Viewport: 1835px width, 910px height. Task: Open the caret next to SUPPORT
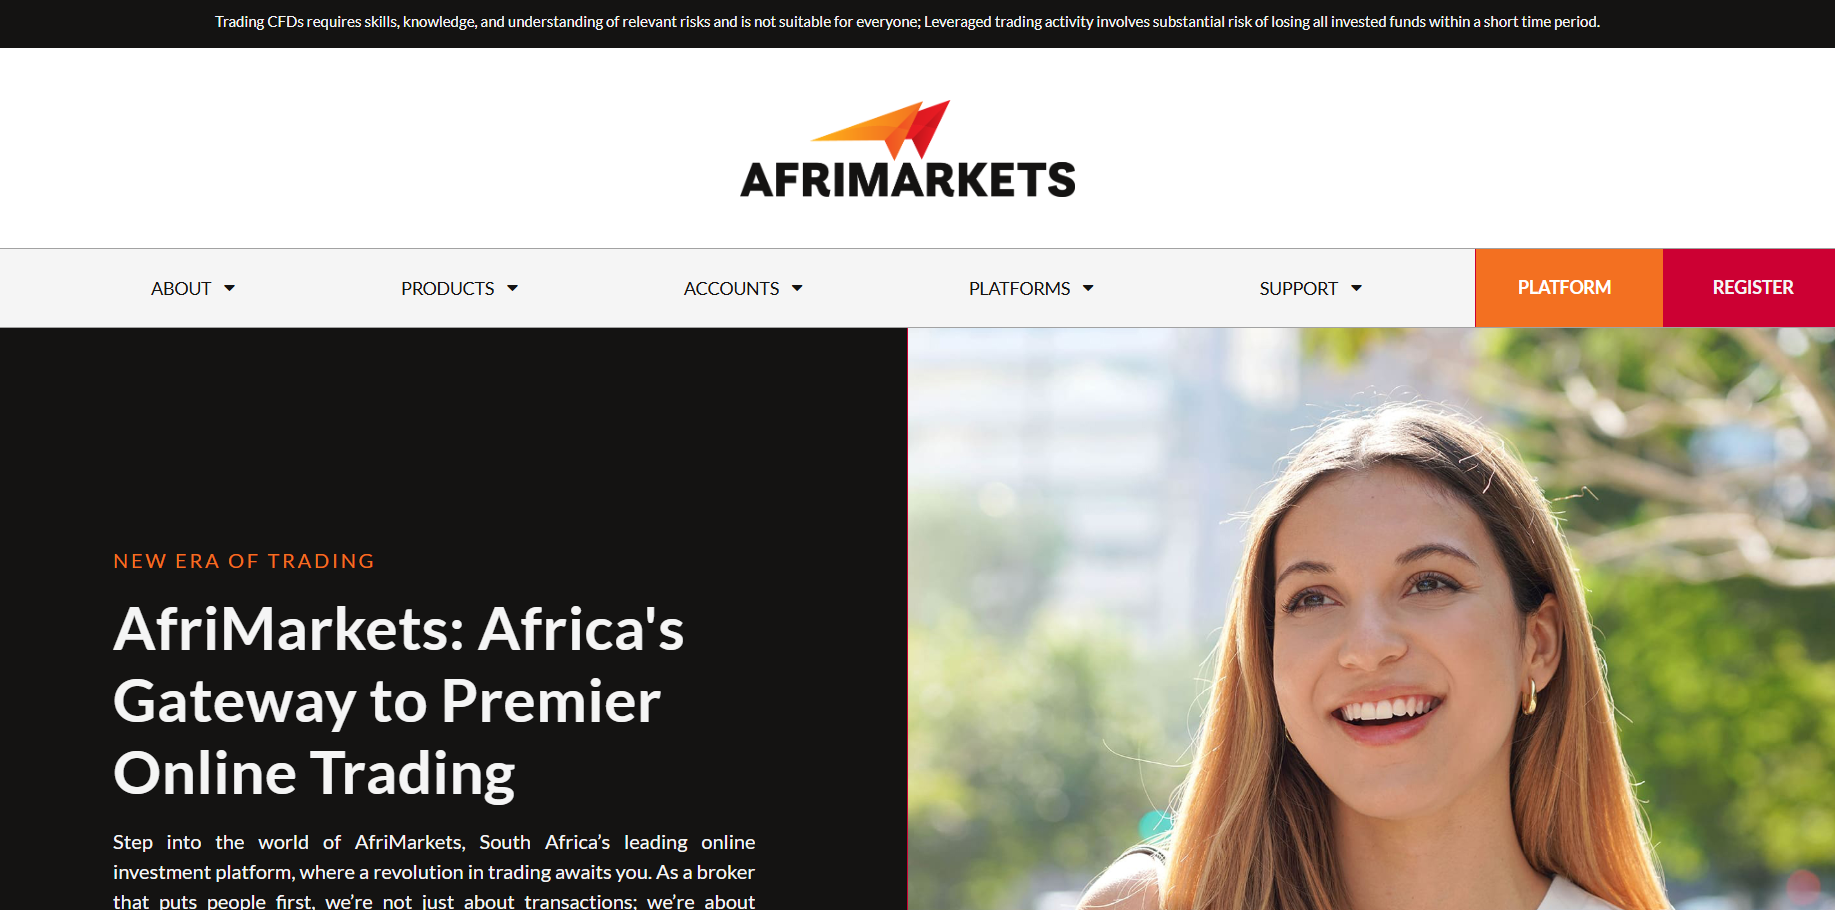[x=1356, y=288]
